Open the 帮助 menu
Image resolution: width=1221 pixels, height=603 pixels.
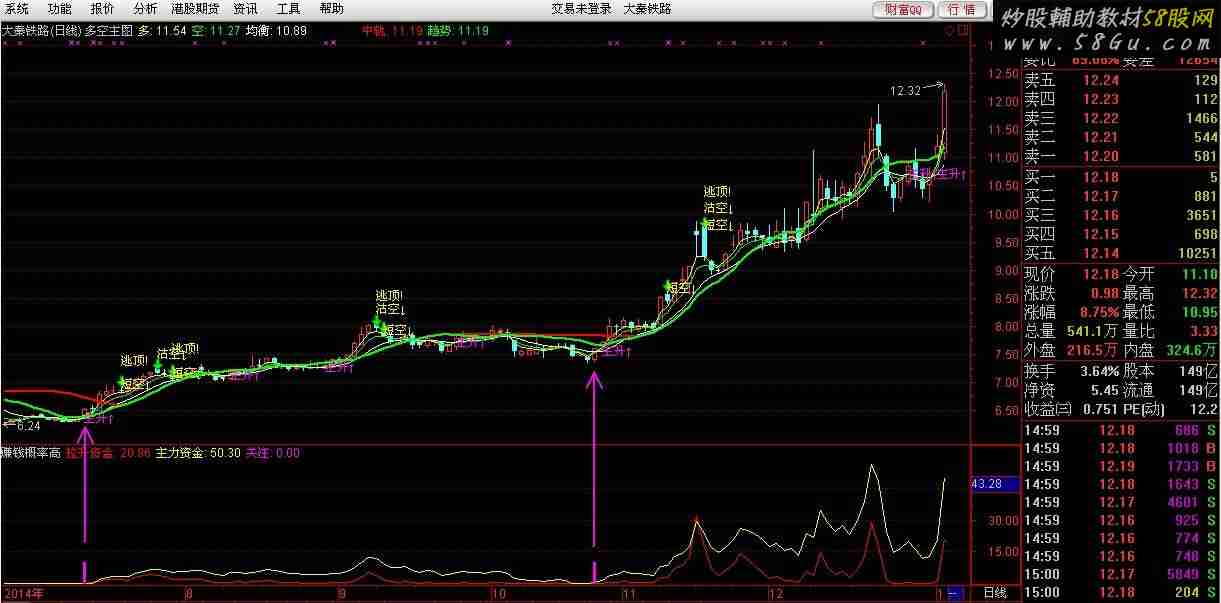click(331, 9)
